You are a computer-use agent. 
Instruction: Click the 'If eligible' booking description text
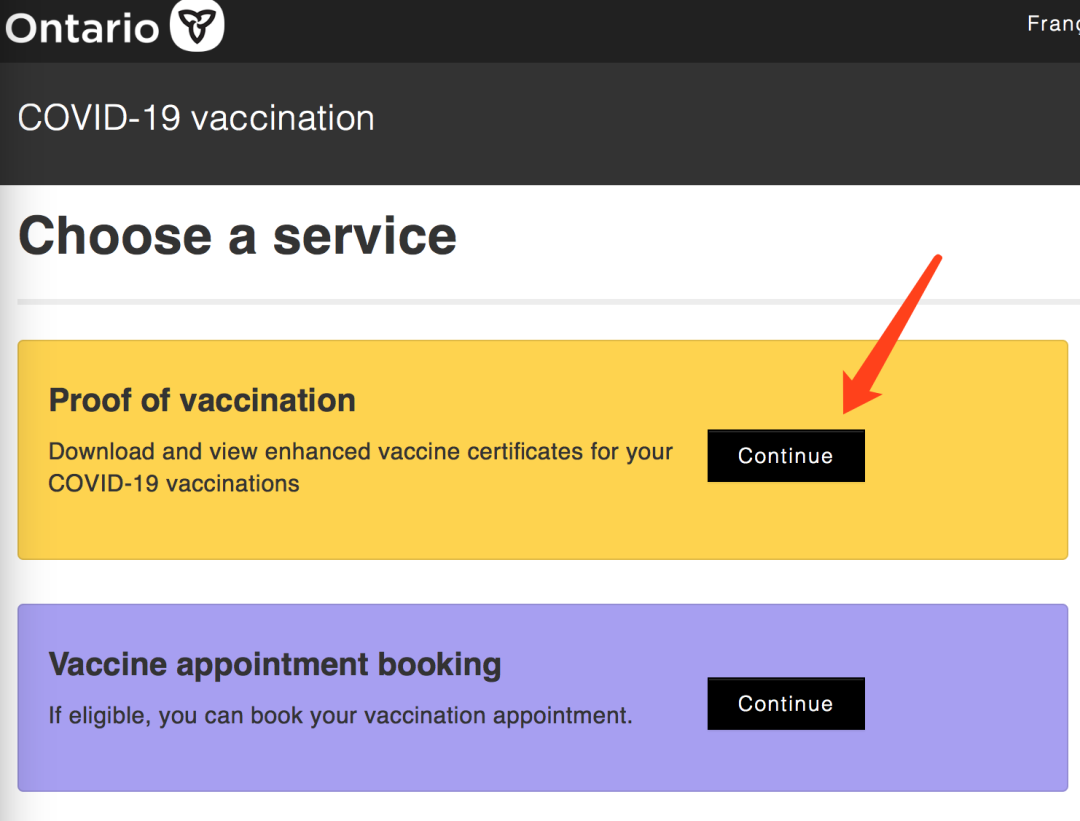coord(340,716)
